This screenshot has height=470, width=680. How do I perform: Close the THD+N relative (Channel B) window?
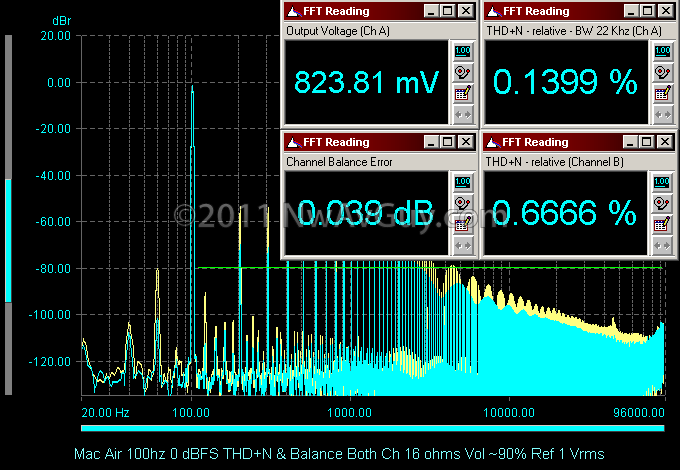[665, 142]
